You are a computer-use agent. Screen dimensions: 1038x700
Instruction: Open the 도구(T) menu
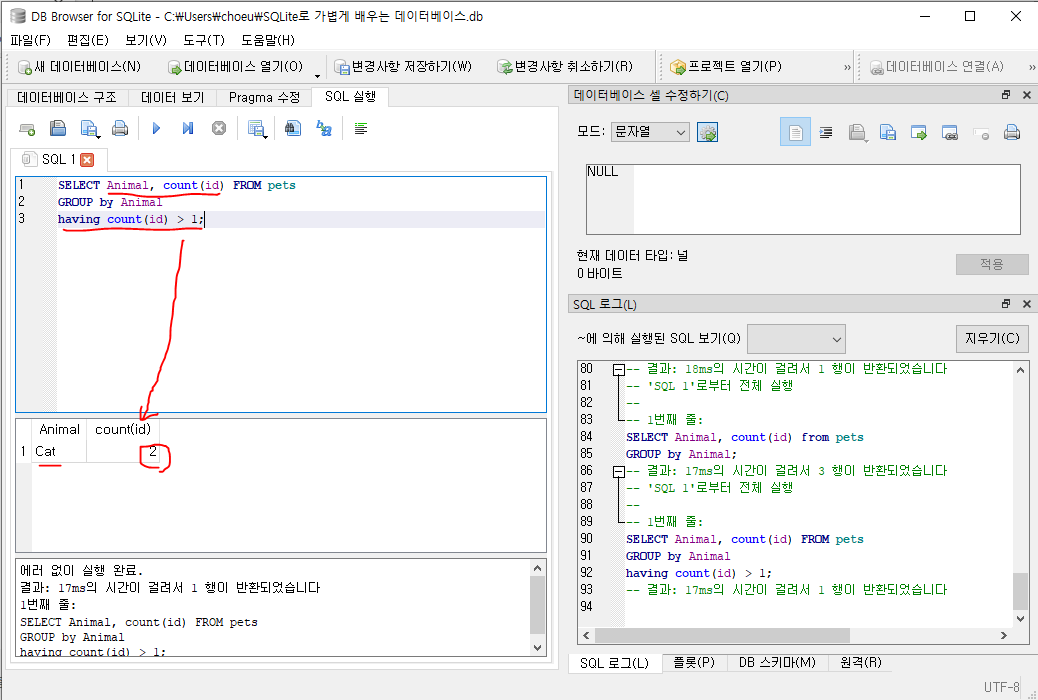point(203,40)
